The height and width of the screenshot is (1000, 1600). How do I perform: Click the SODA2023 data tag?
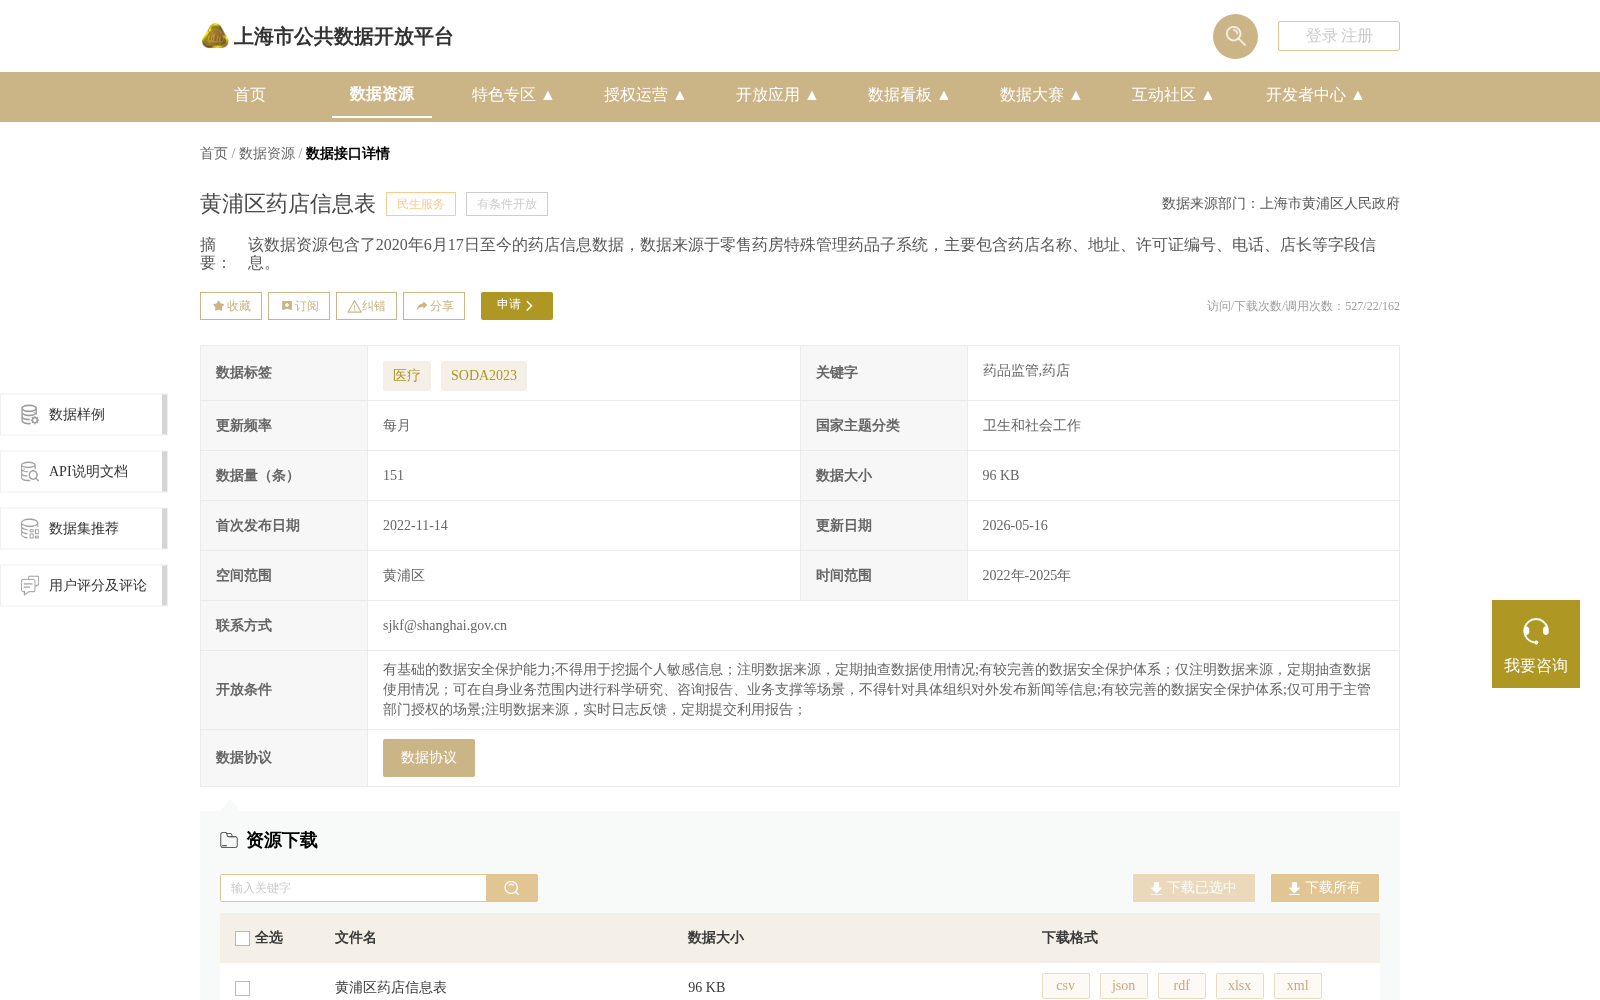484,376
